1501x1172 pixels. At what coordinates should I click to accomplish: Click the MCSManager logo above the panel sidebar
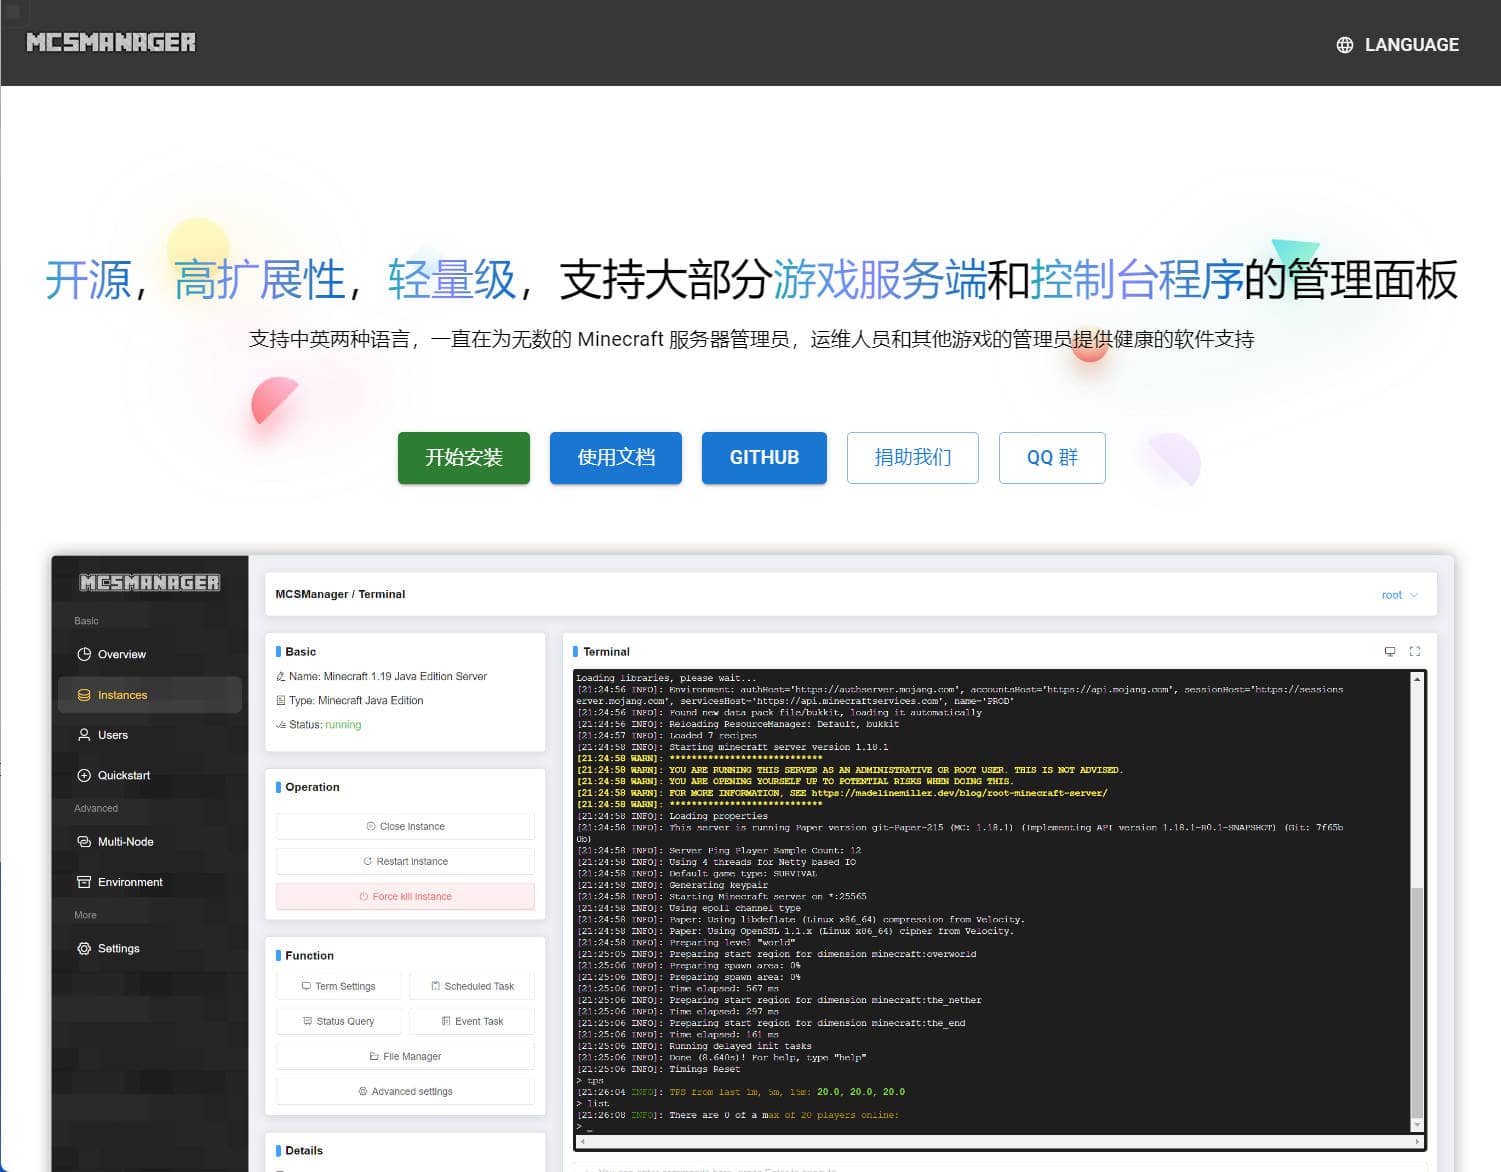[150, 582]
